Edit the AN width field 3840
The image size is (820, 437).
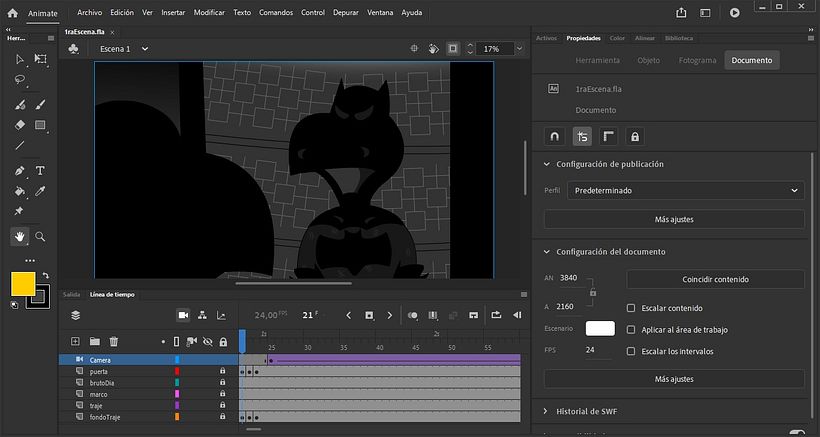[x=568, y=278]
